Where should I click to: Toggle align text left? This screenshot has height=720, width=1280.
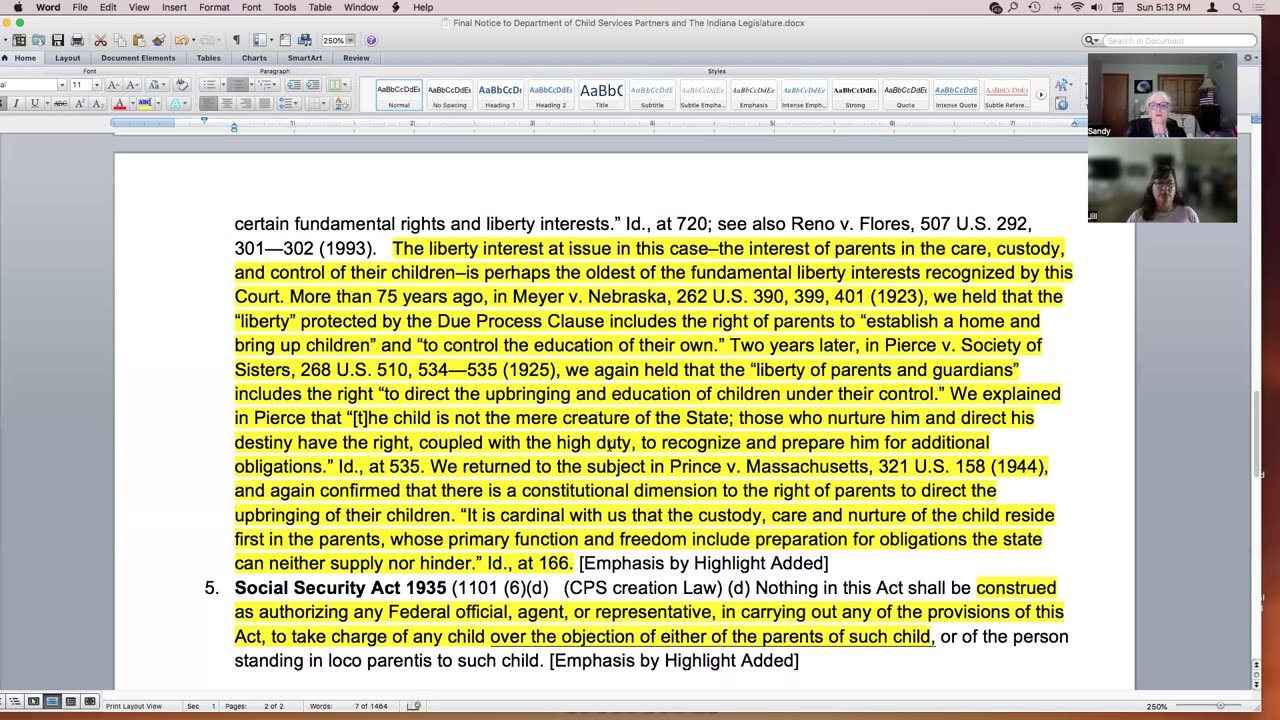point(208,103)
